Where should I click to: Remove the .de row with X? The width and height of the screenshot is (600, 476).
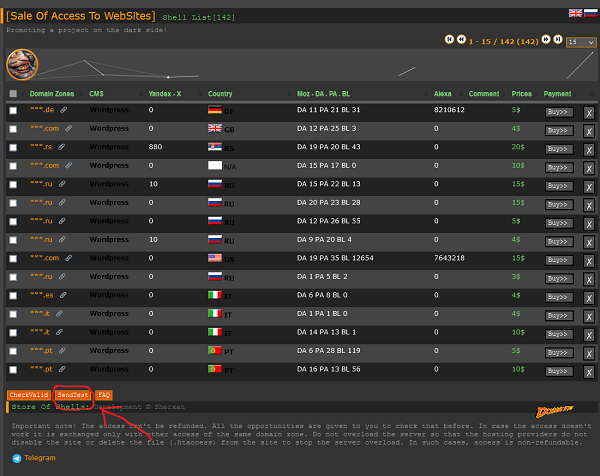point(589,113)
